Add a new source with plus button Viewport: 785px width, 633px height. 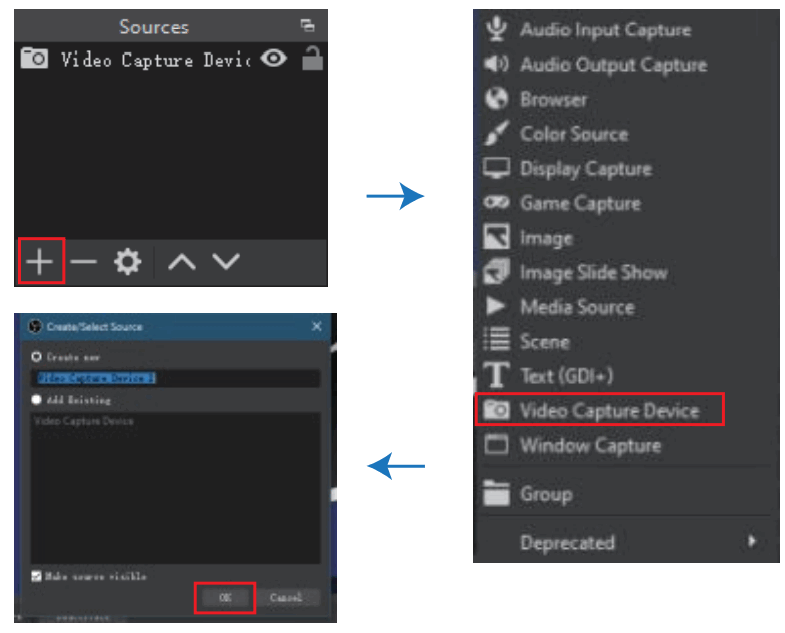pos(40,261)
